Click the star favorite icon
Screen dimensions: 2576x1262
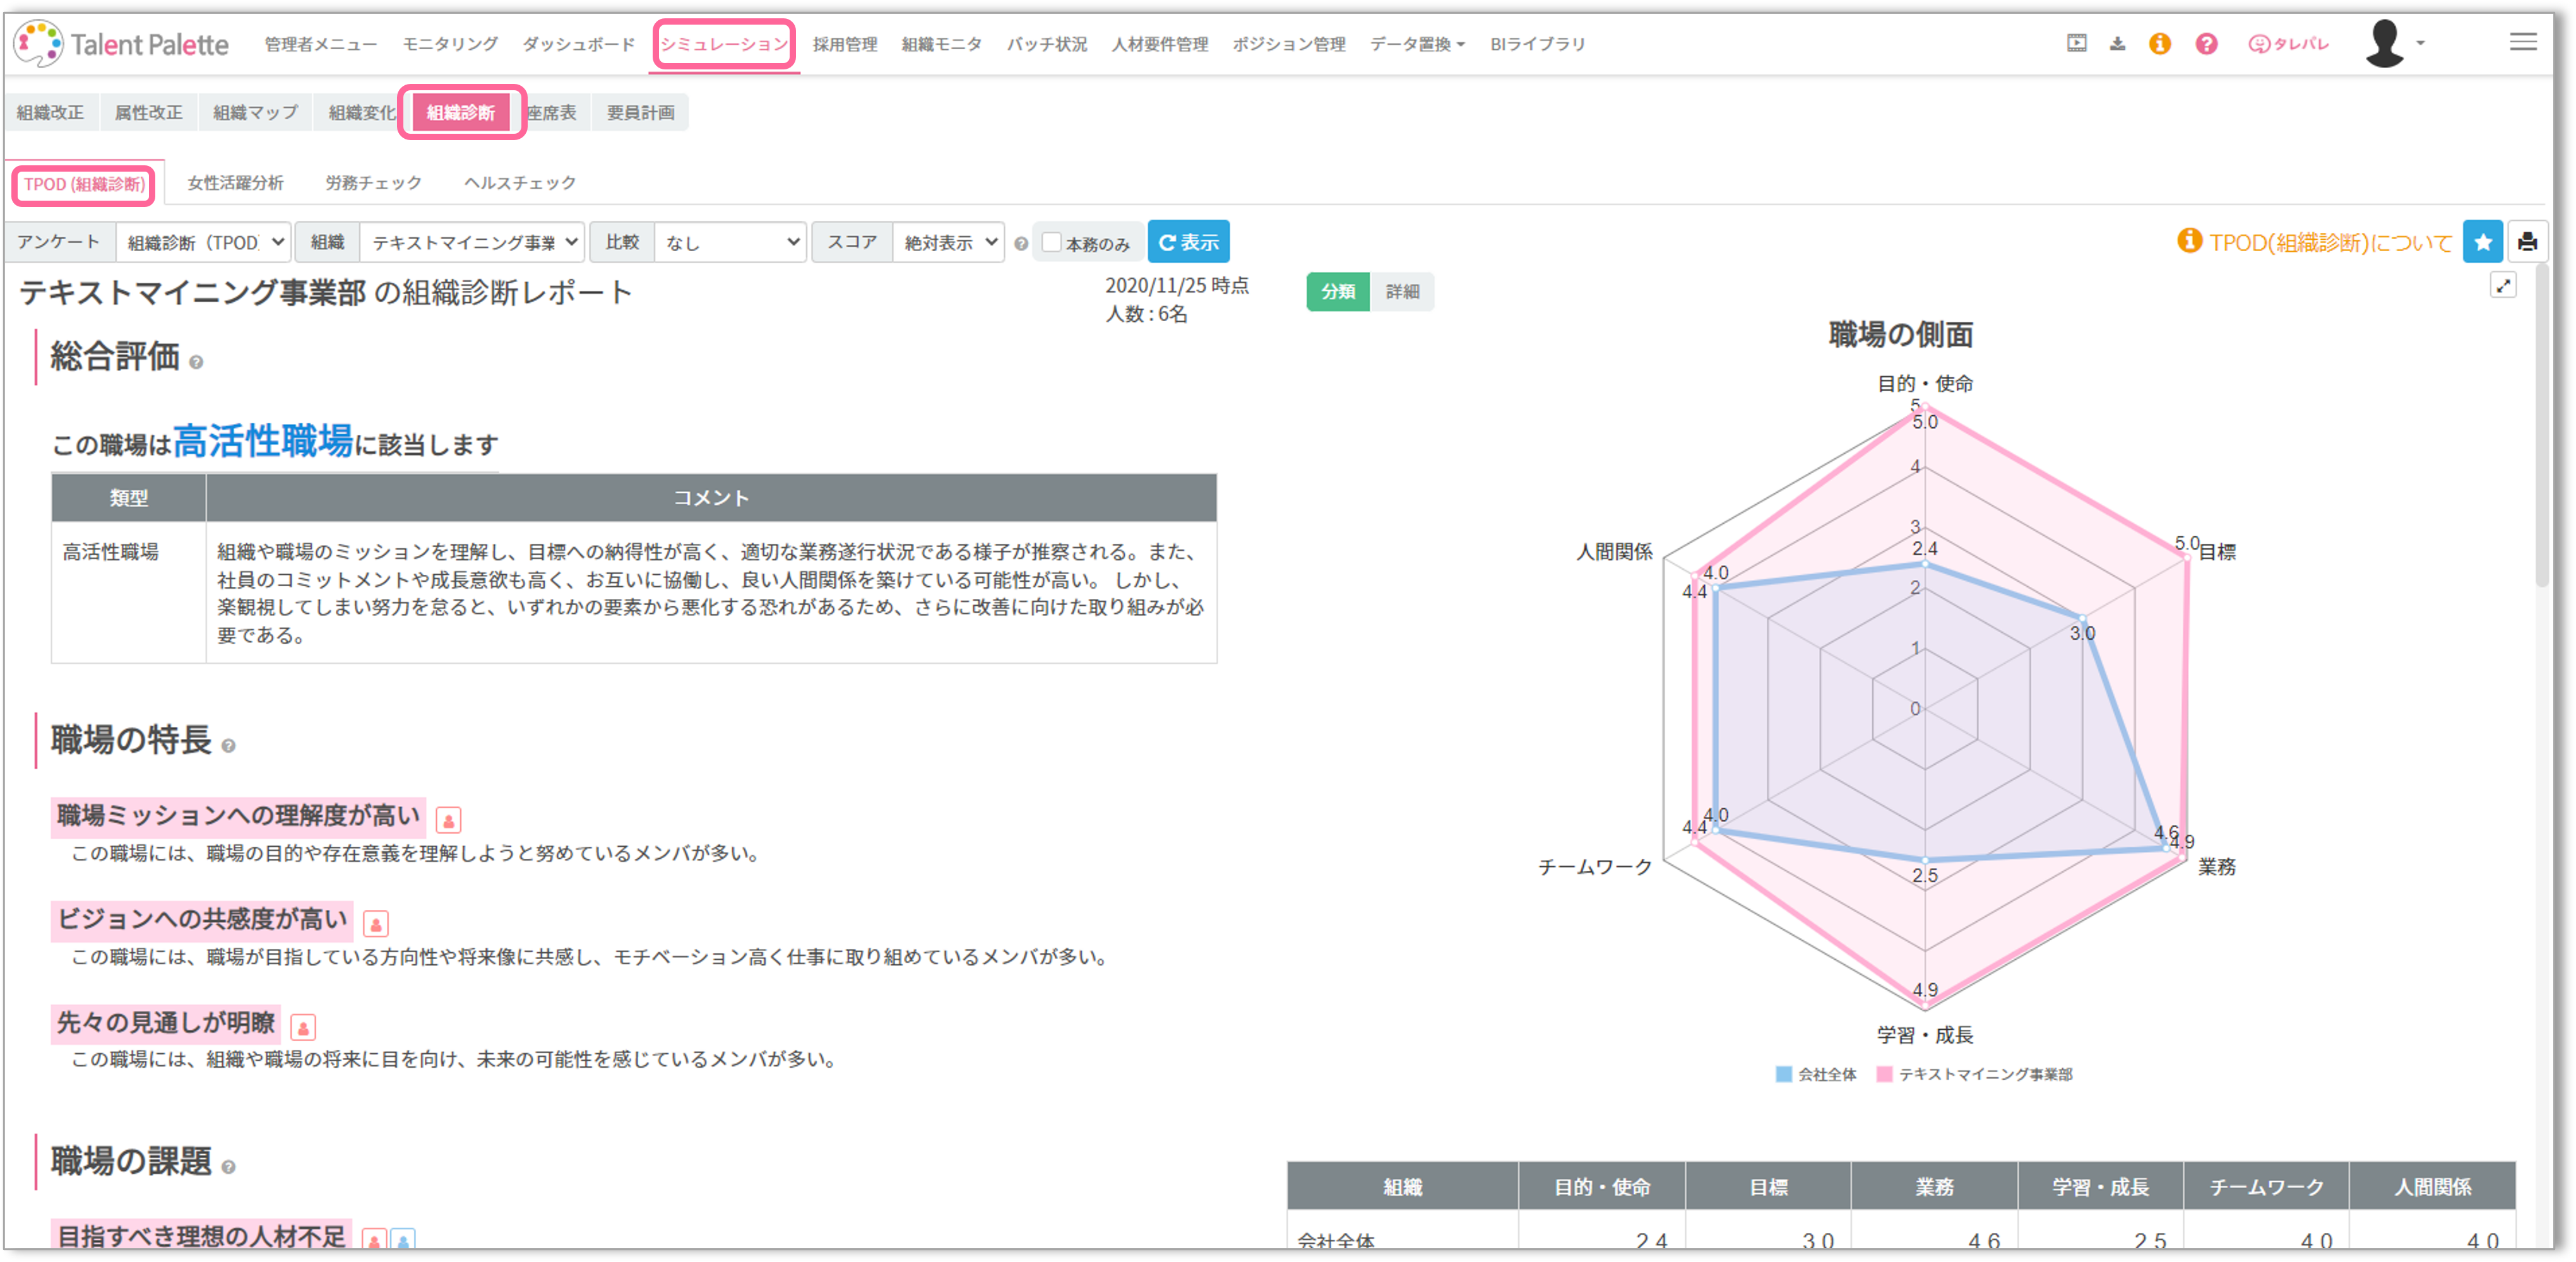point(2482,242)
